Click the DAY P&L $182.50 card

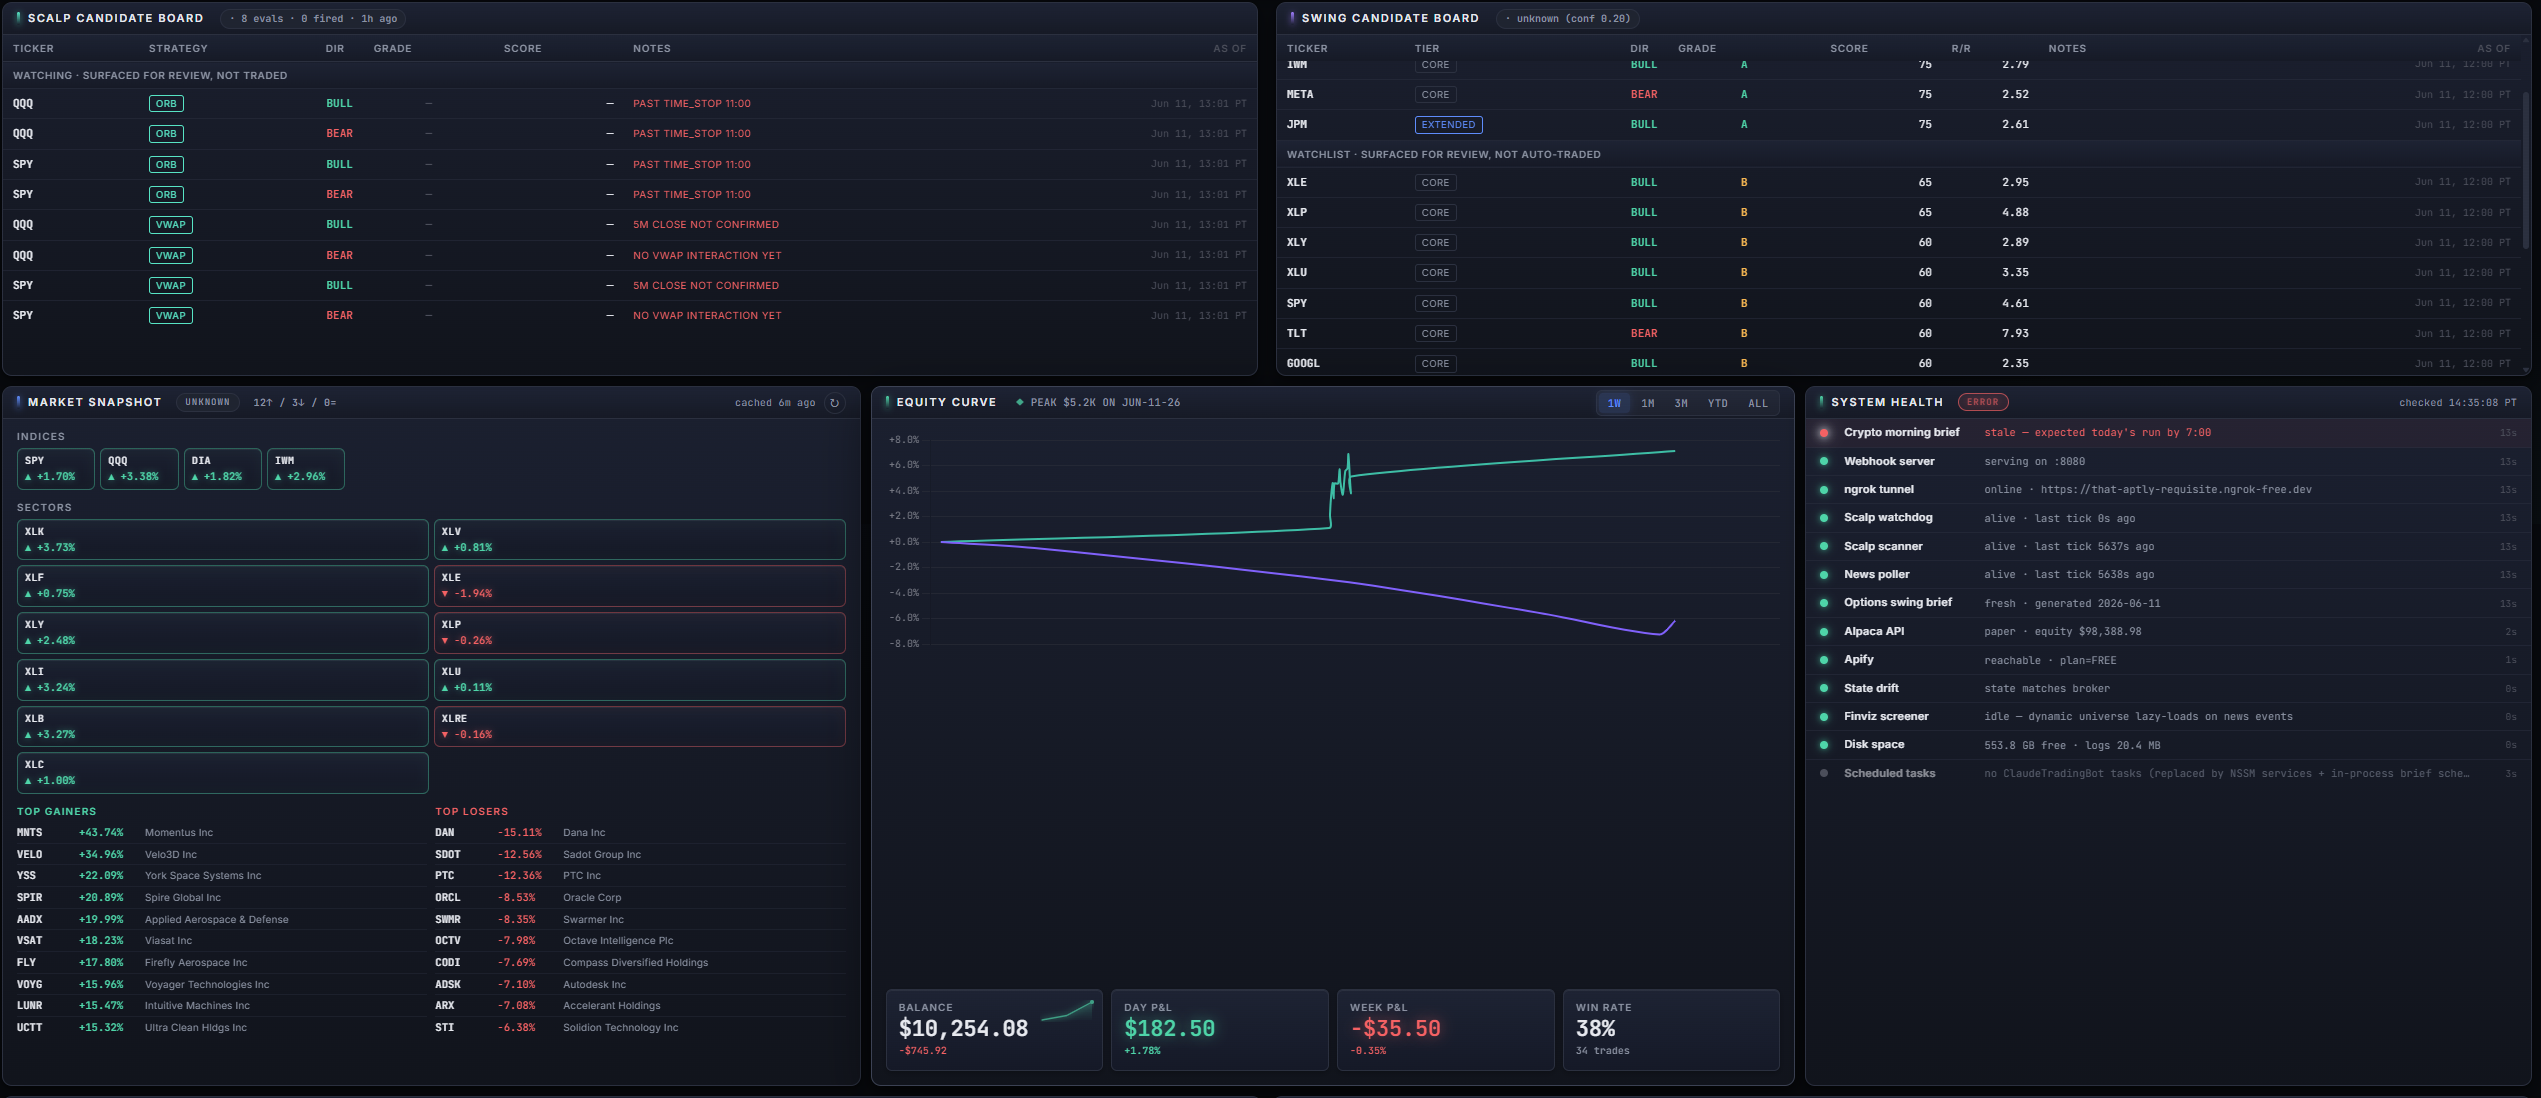pos(1220,1030)
